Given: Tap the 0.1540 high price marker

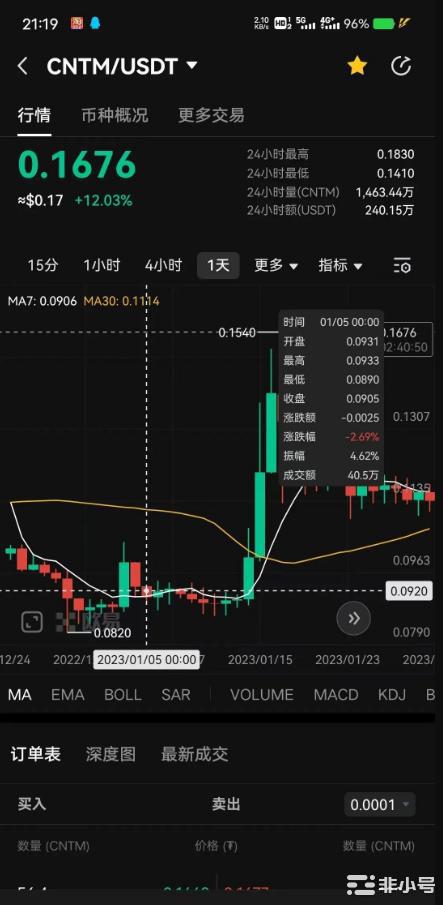Looking at the screenshot, I should (x=236, y=333).
